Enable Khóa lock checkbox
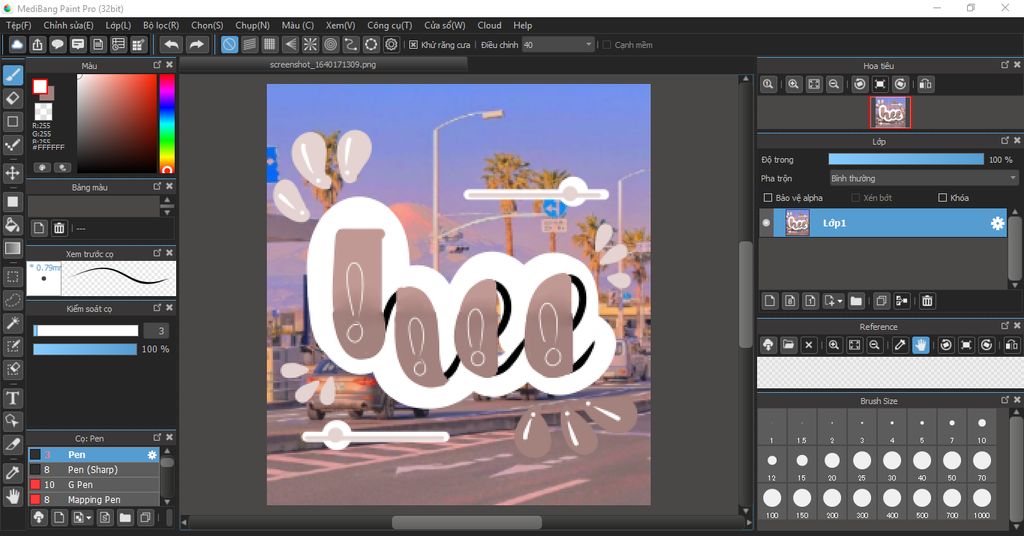Screen dimensions: 1024x536 coord(942,198)
